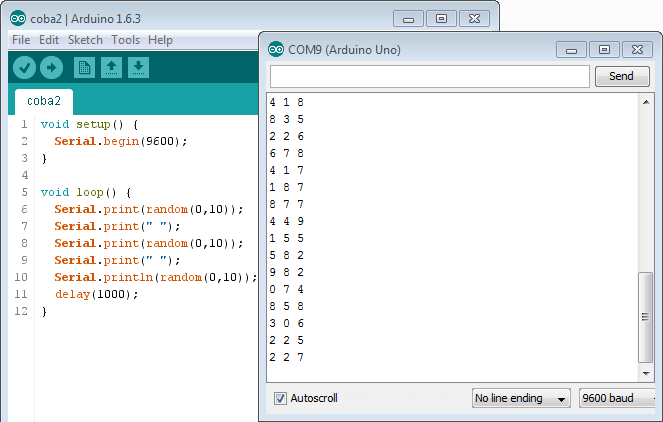Open a sketch with the up-arrow icon
Image resolution: width=663 pixels, height=422 pixels.
point(111,68)
